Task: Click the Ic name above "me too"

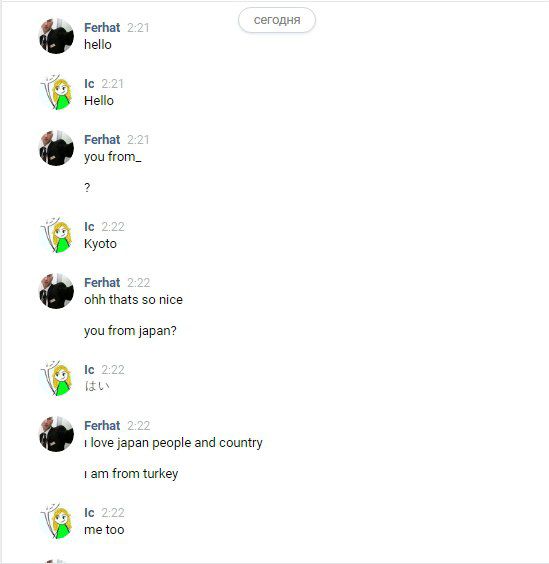Action: point(89,513)
